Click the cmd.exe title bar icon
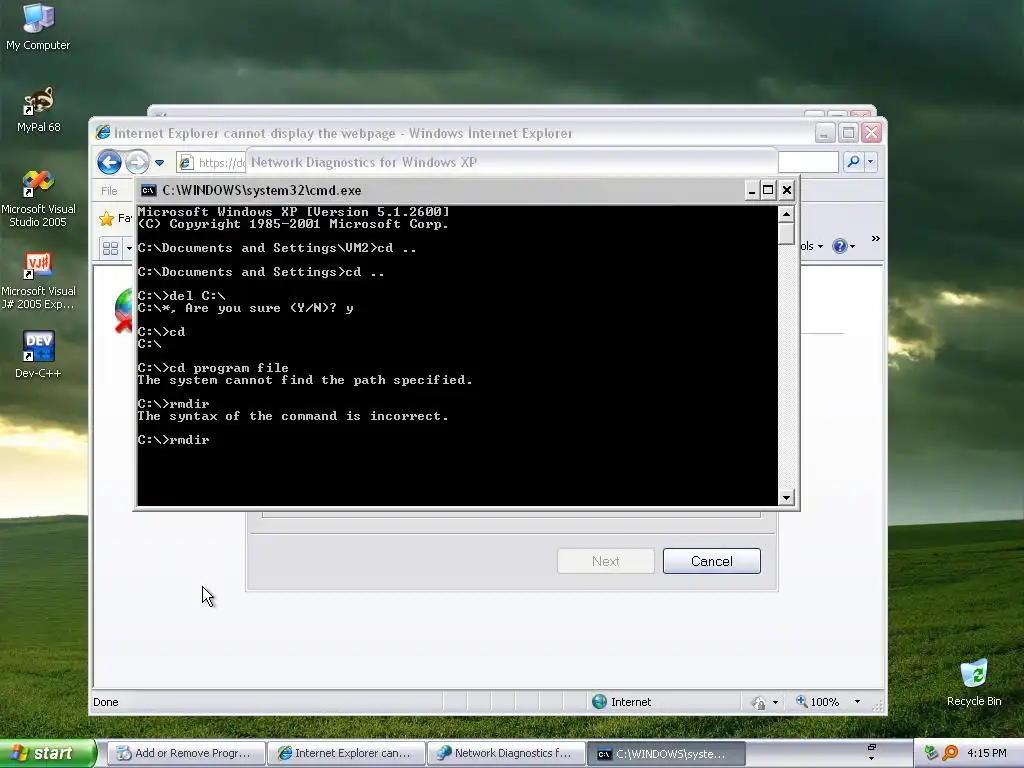This screenshot has width=1024, height=768. pyautogui.click(x=149, y=190)
